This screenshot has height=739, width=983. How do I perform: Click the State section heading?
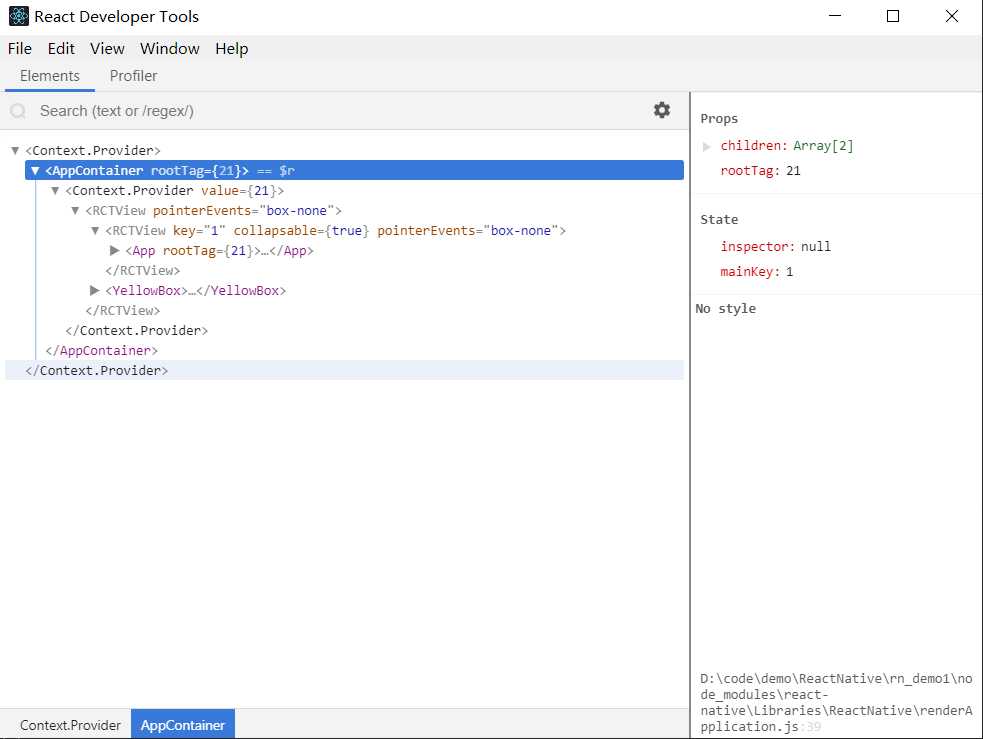pyautogui.click(x=719, y=219)
